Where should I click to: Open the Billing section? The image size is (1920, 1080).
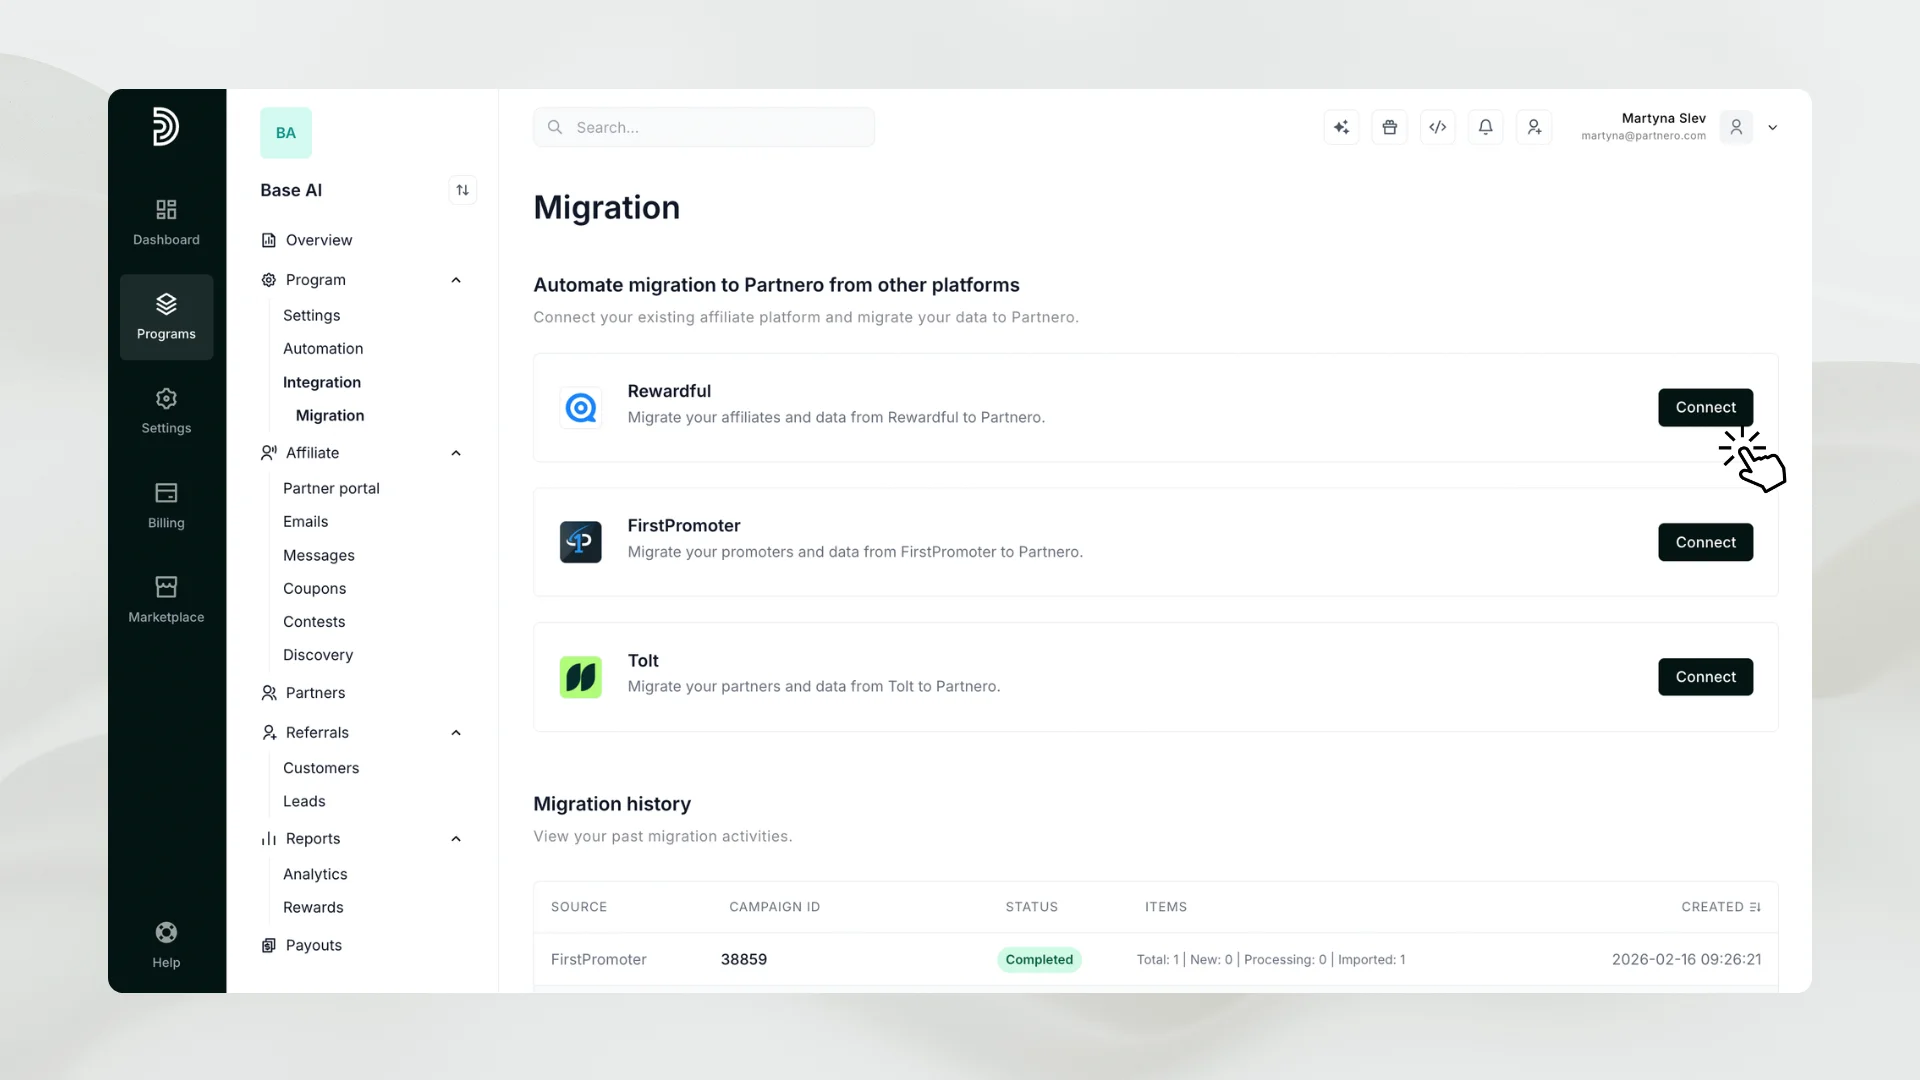166,506
